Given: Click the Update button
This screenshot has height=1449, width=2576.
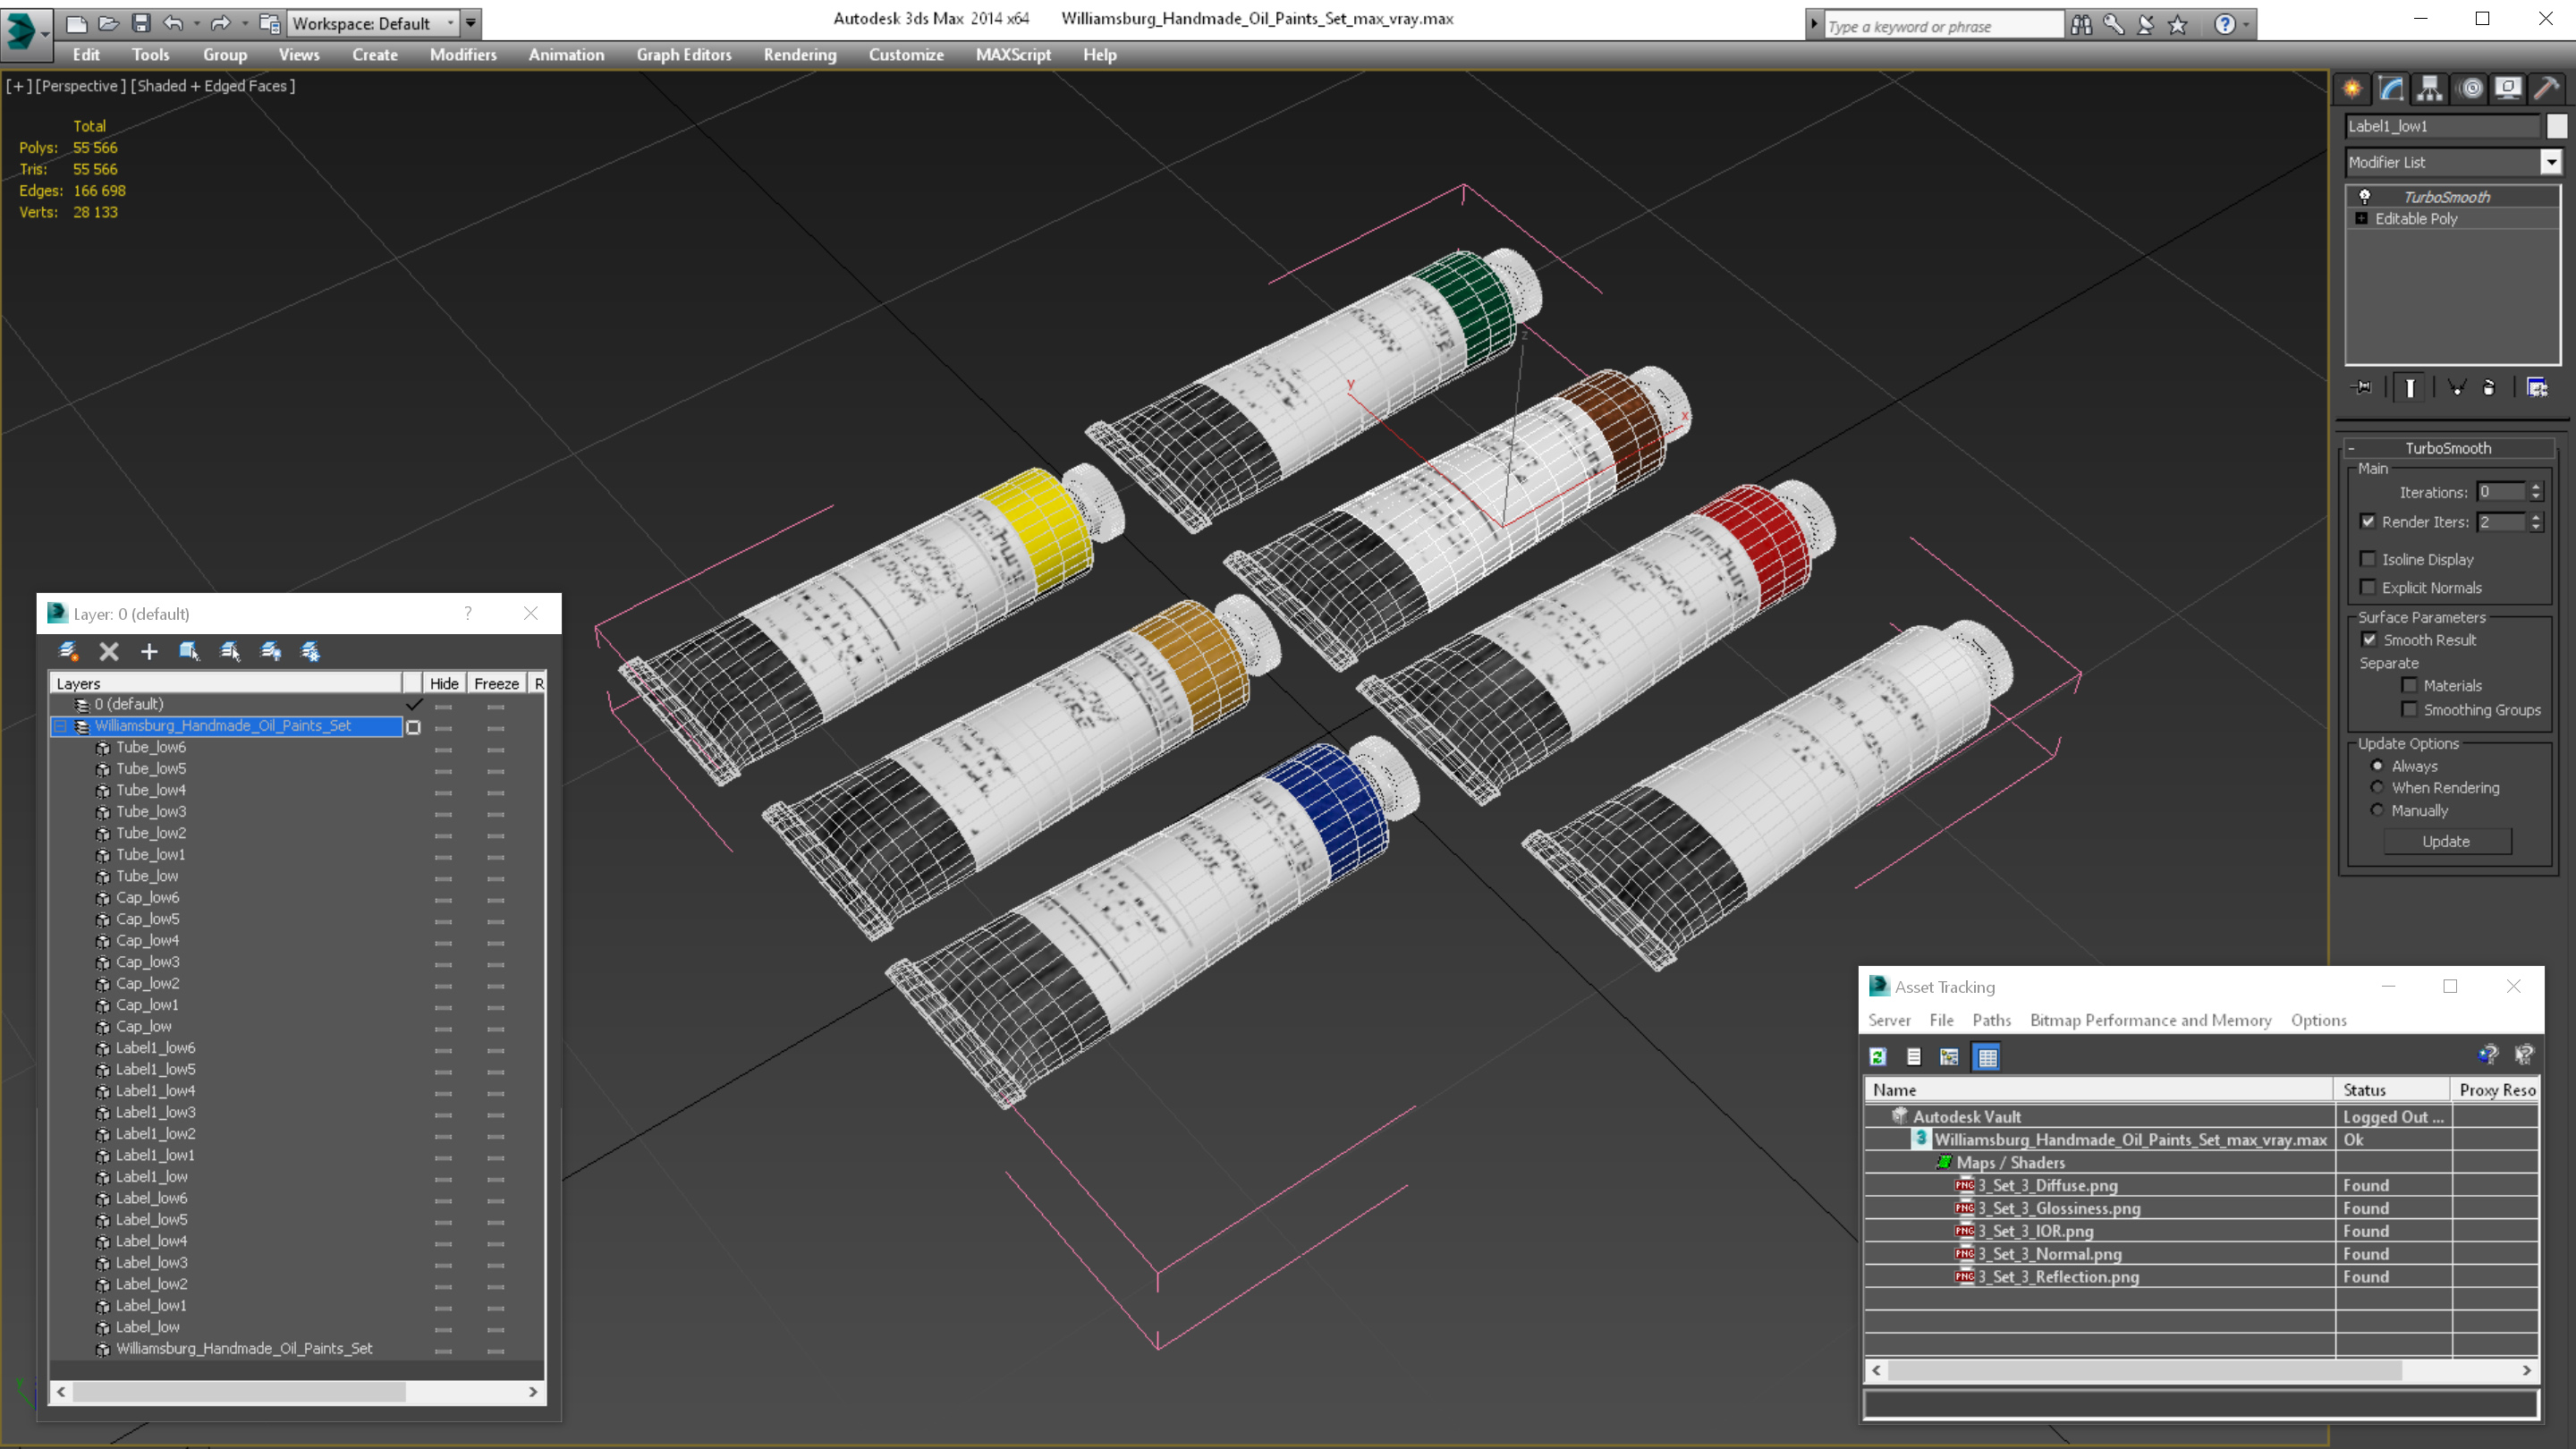Looking at the screenshot, I should pos(2446,841).
